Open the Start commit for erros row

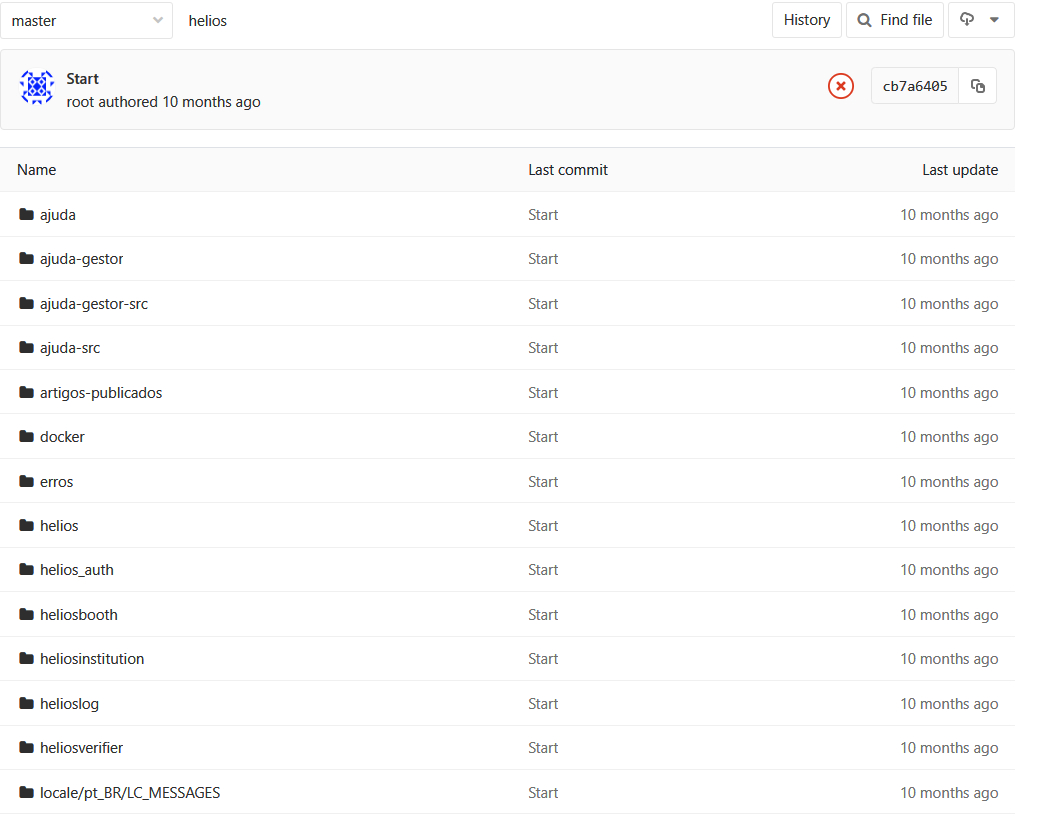pyautogui.click(x=543, y=482)
